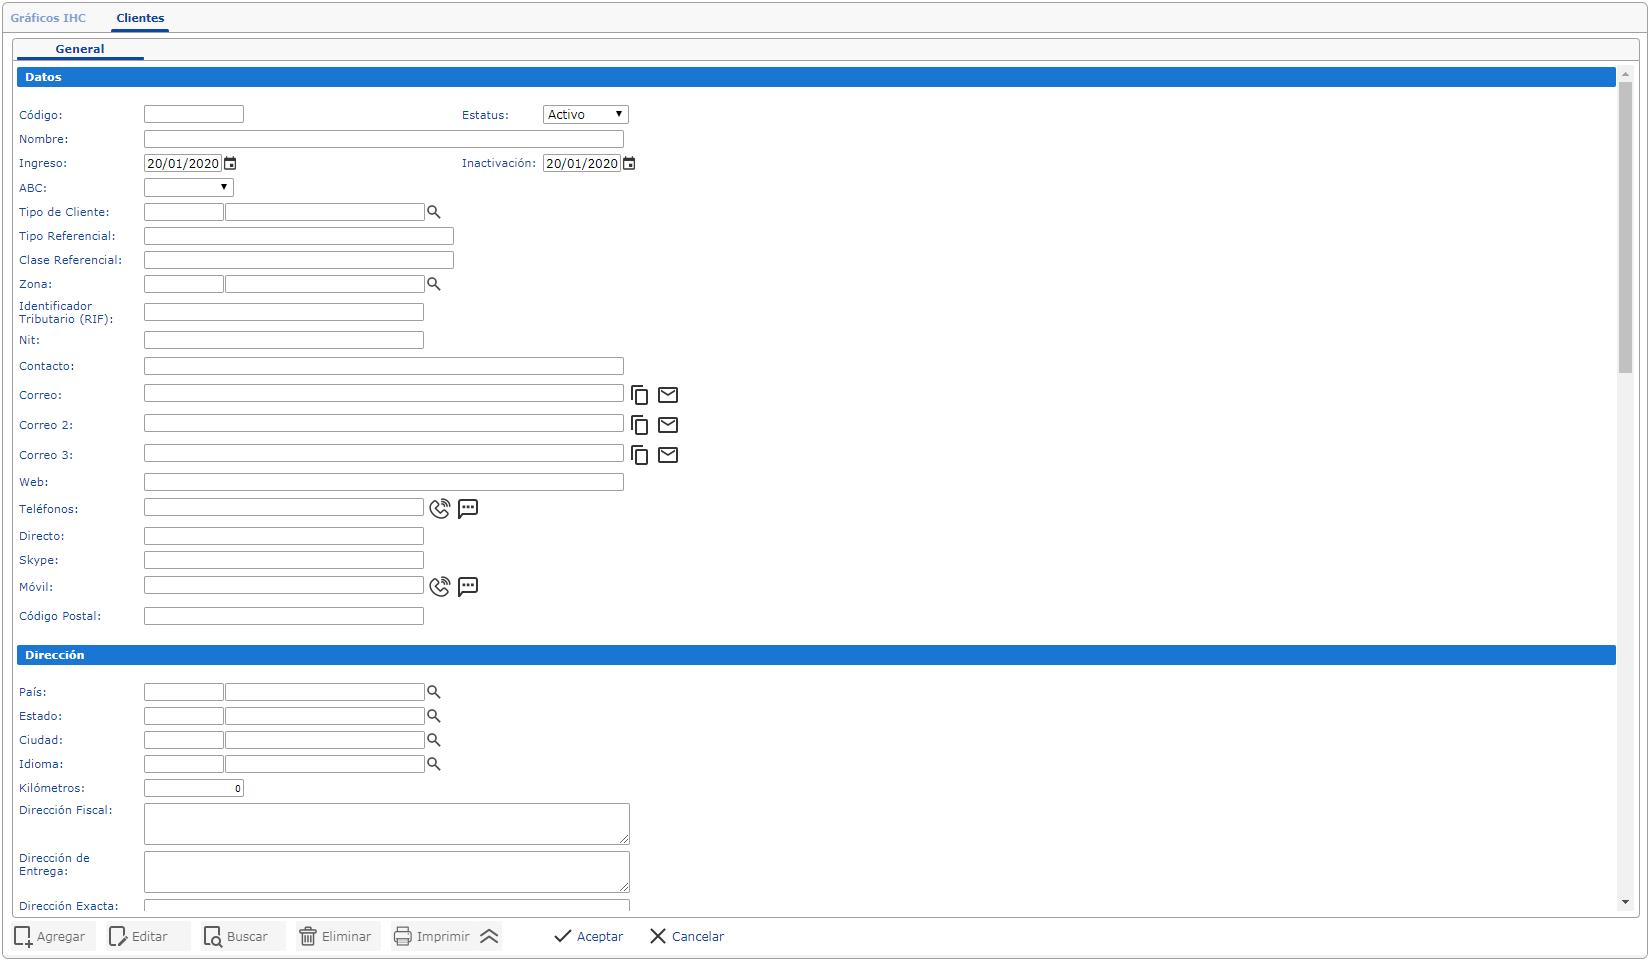Select the General tab

80,49
